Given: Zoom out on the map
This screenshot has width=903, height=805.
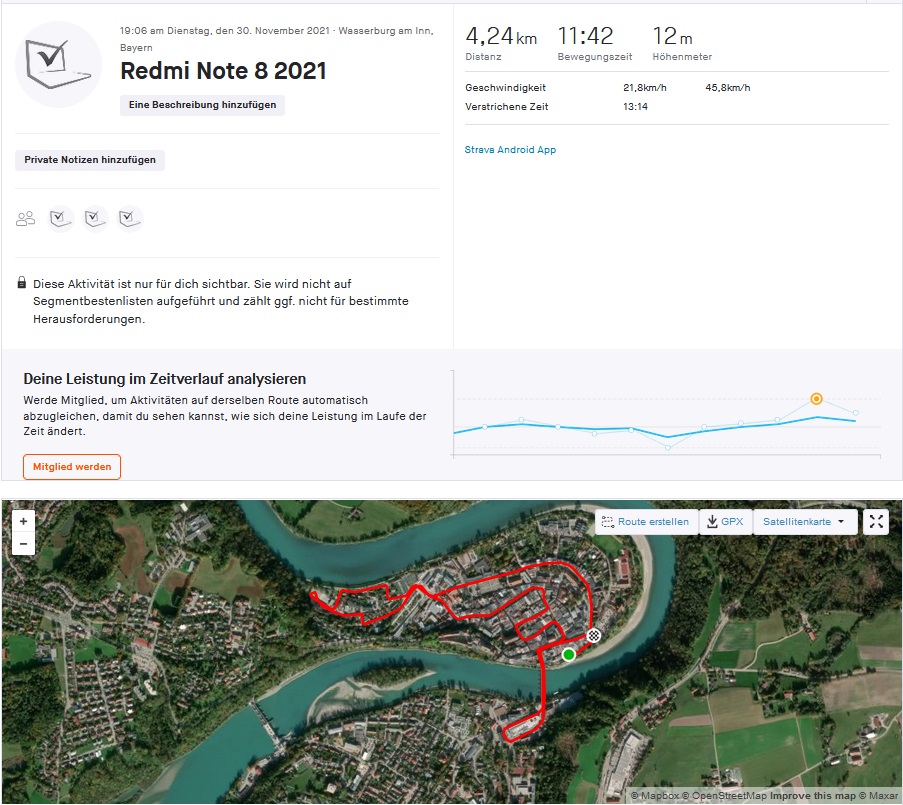Looking at the screenshot, I should pos(23,544).
